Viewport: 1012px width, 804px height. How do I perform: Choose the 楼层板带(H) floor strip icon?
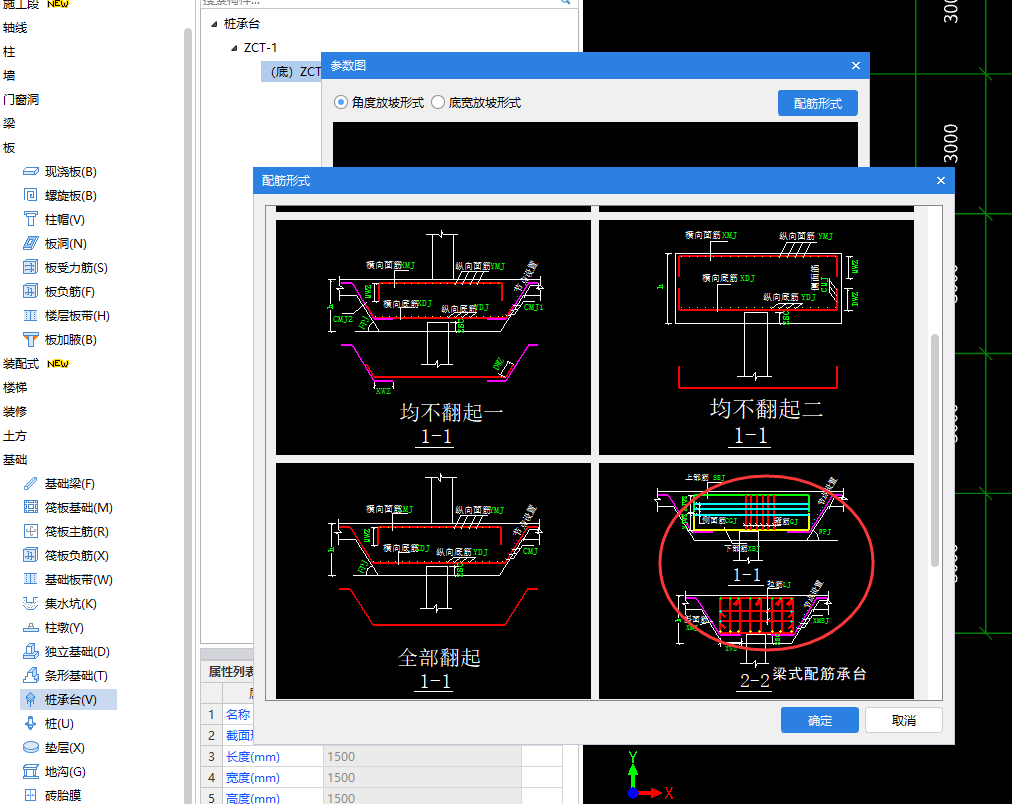(30, 316)
